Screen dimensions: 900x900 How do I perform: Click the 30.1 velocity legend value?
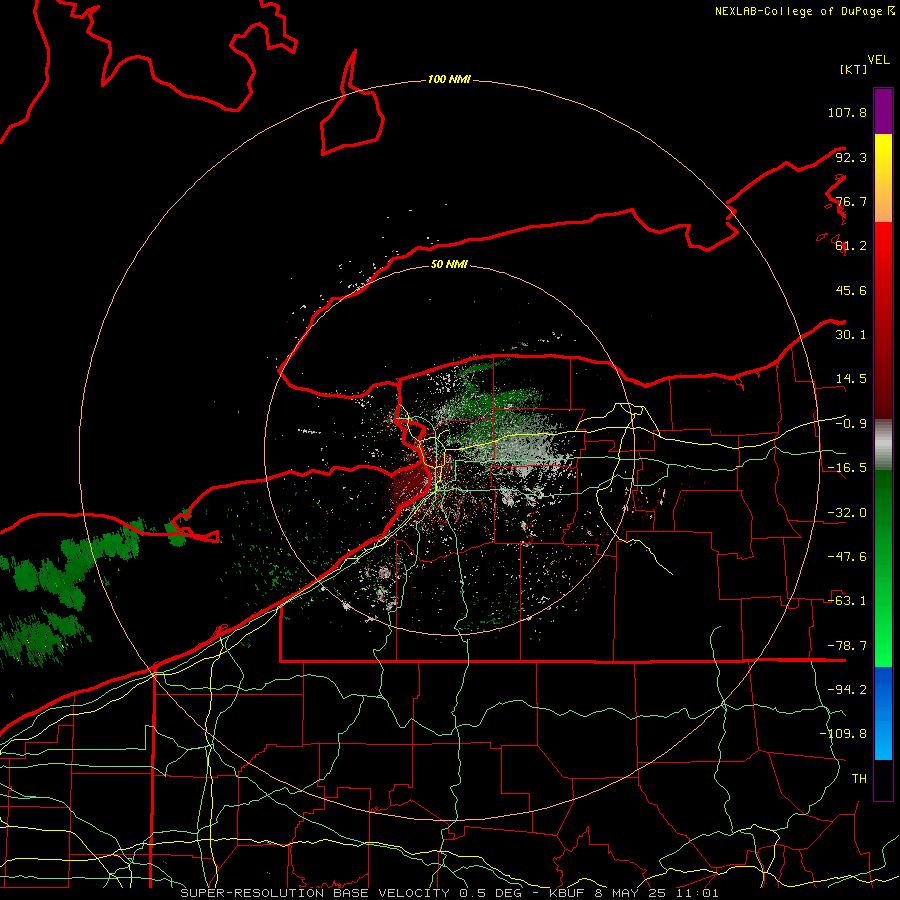[x=851, y=335]
